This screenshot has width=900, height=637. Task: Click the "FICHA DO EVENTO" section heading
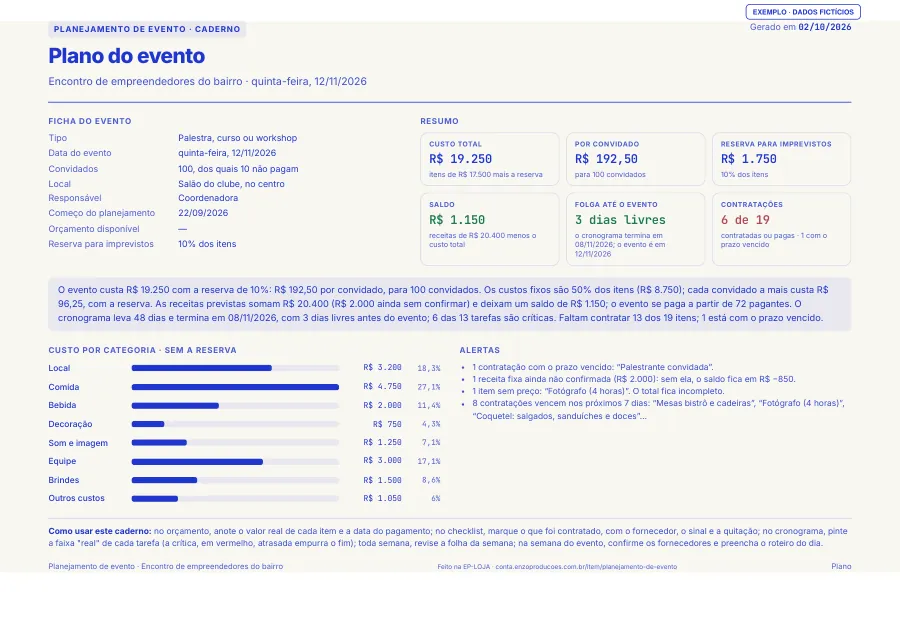90,121
